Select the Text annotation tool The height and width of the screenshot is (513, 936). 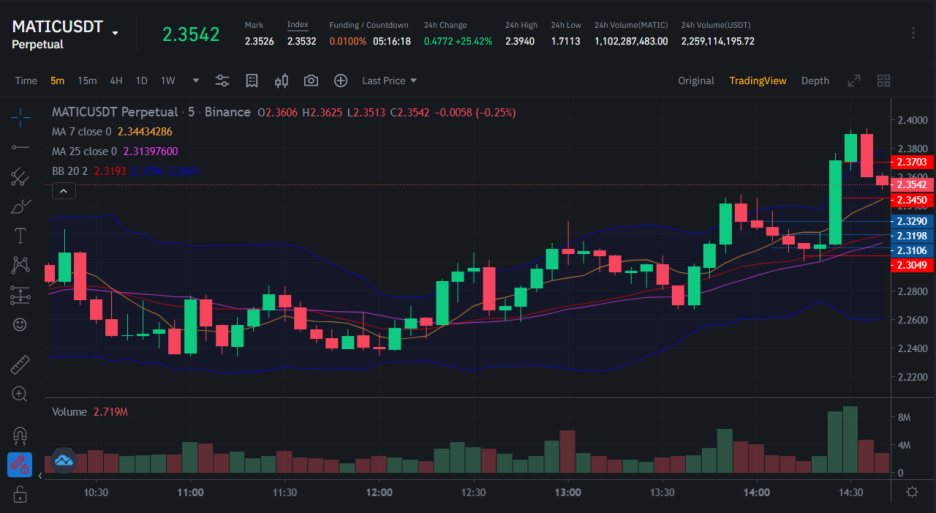[20, 236]
